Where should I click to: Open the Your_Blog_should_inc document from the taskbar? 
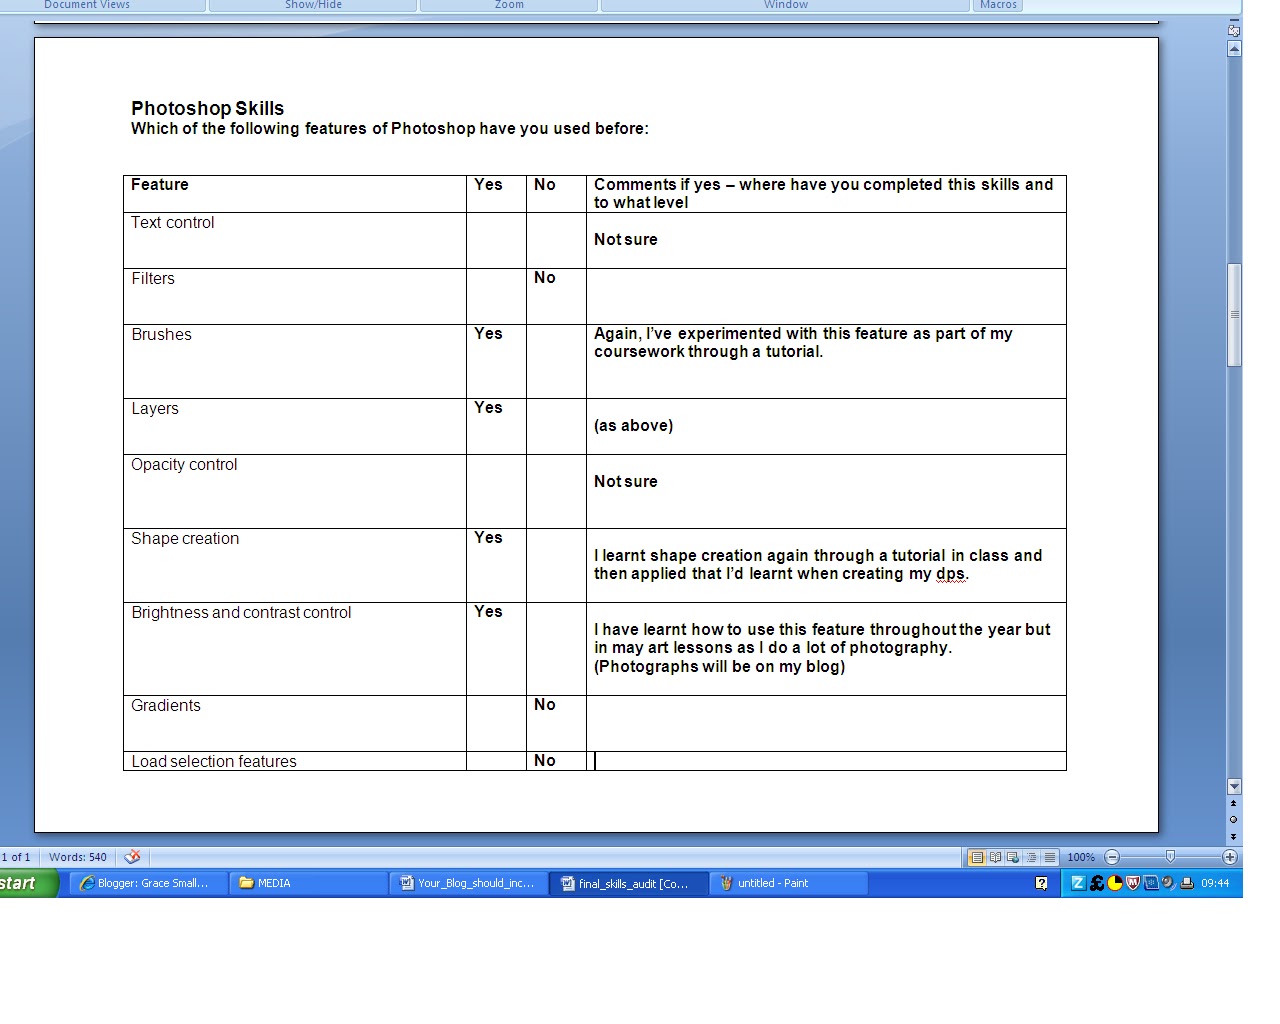pos(468,883)
